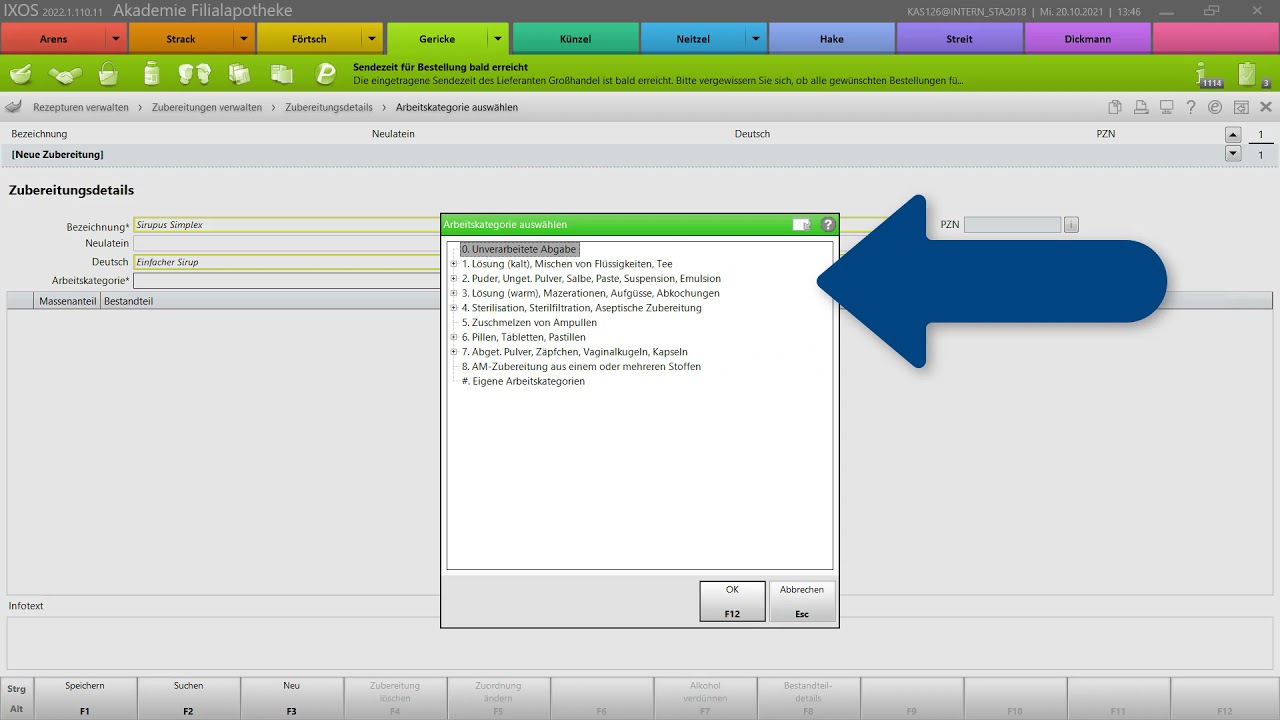Click the Bezeichnung field with Sirupus Simplex
The height and width of the screenshot is (720, 1280).
287,225
